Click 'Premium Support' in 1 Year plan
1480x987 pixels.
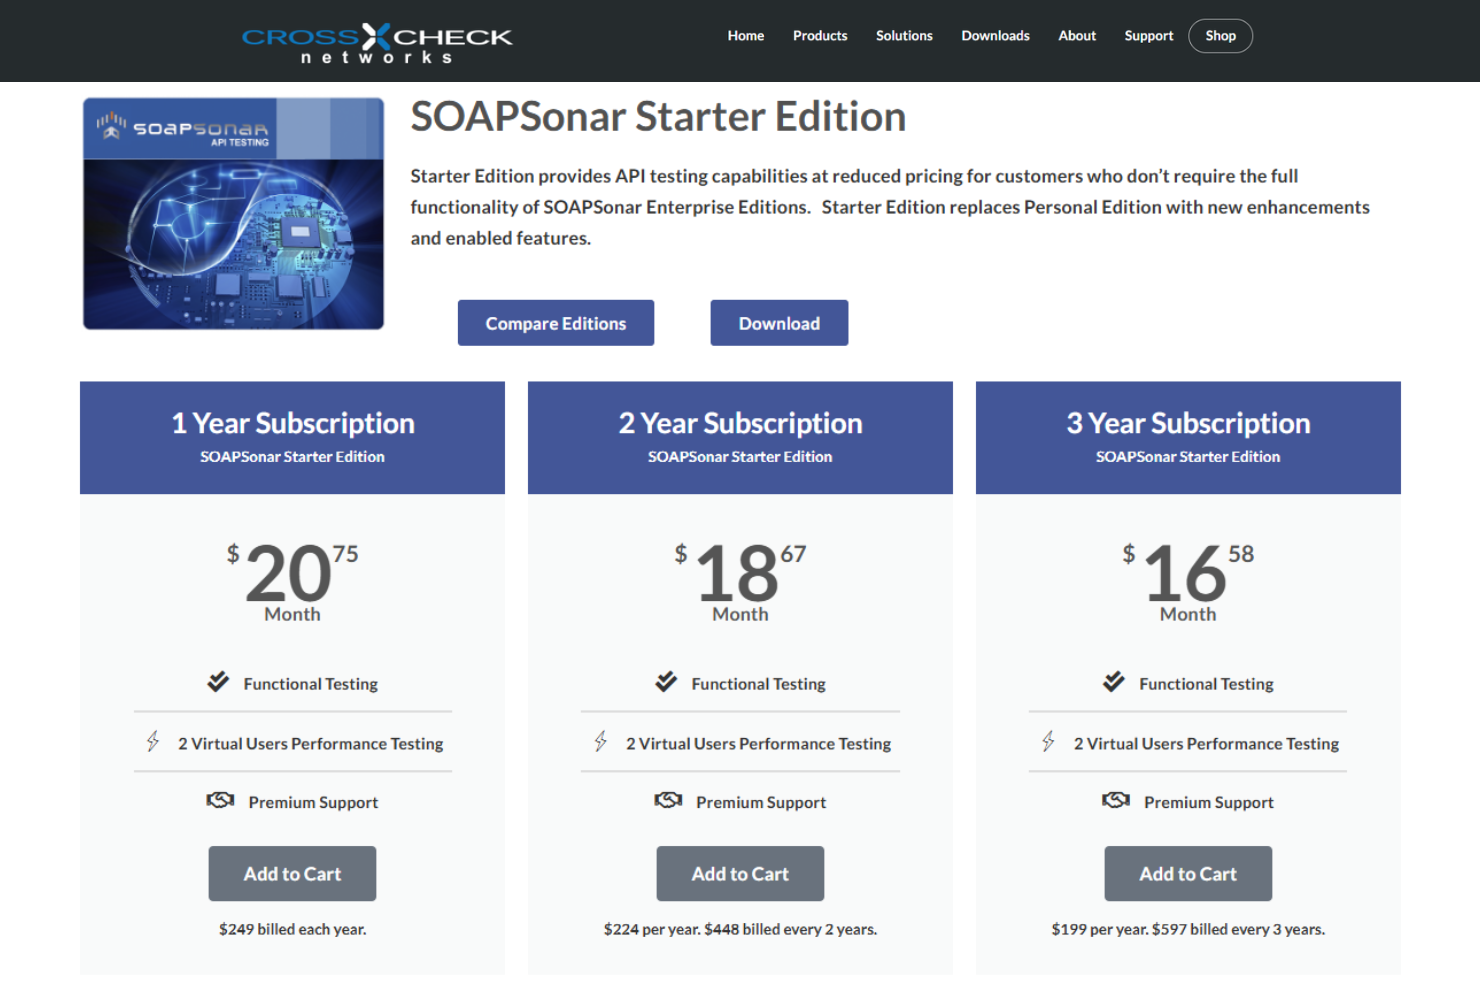tap(313, 802)
